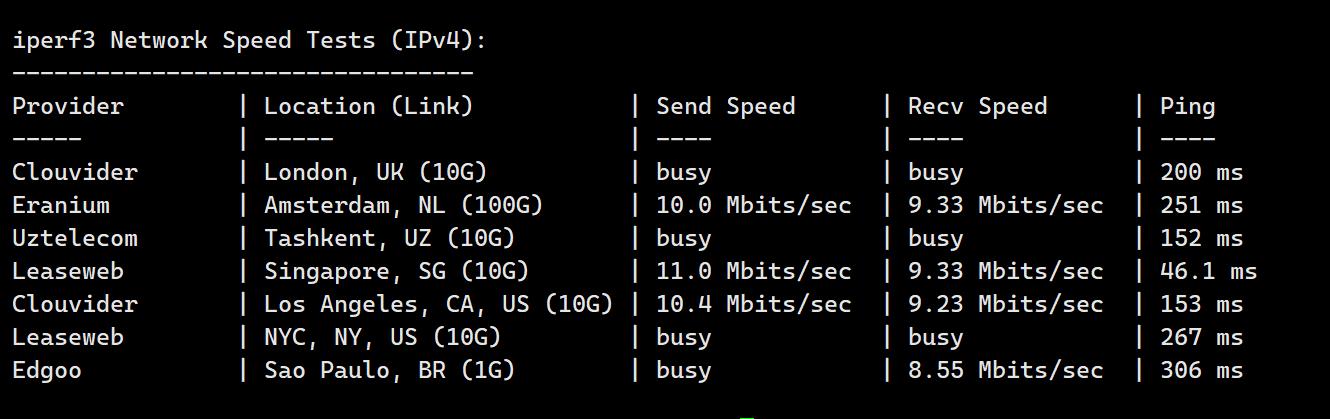1330x419 pixels.
Task: Click the Singapore, SG (10G) location
Action: click(x=396, y=271)
